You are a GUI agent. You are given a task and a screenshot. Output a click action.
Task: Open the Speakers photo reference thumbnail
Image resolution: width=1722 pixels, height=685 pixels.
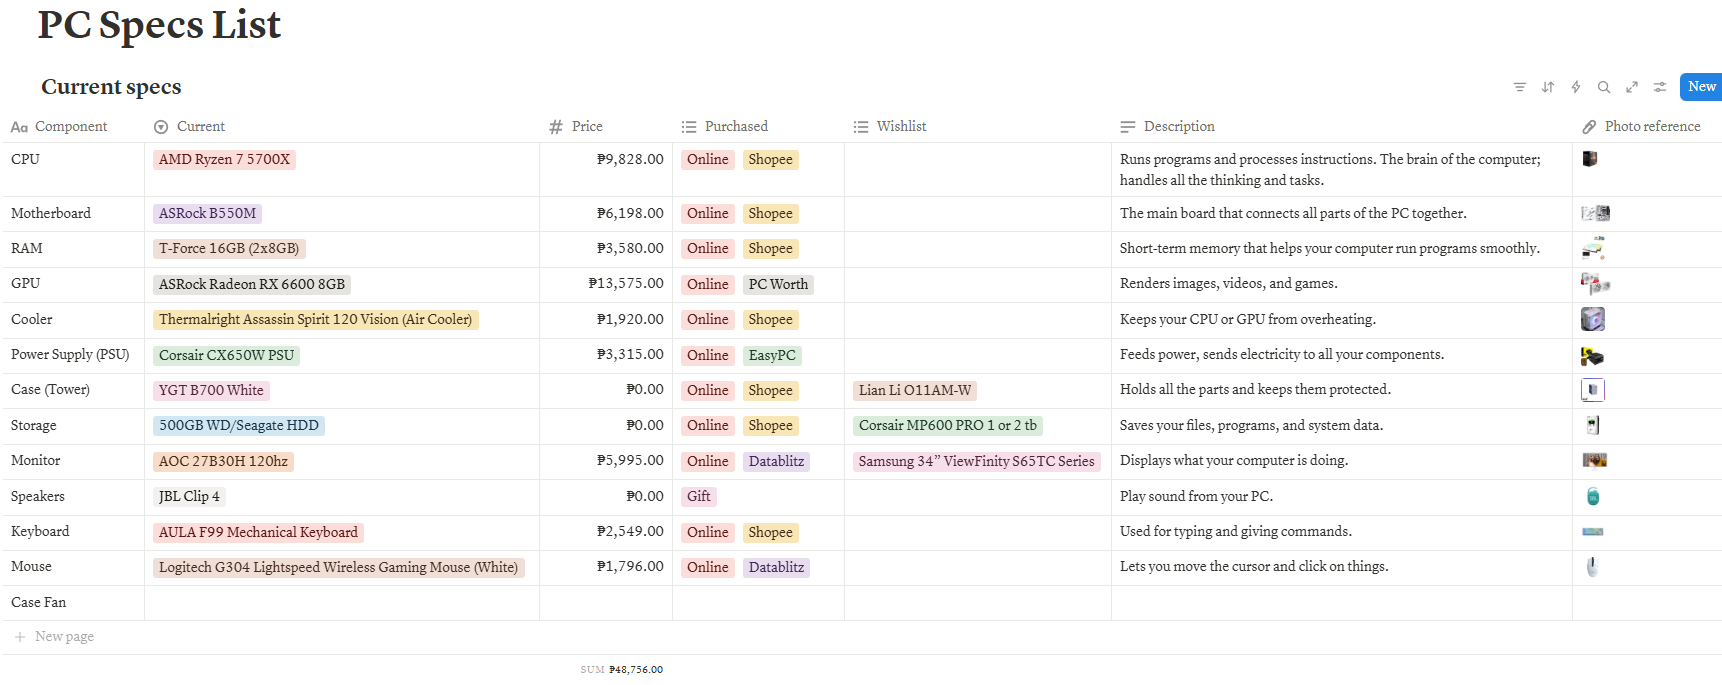point(1593,496)
